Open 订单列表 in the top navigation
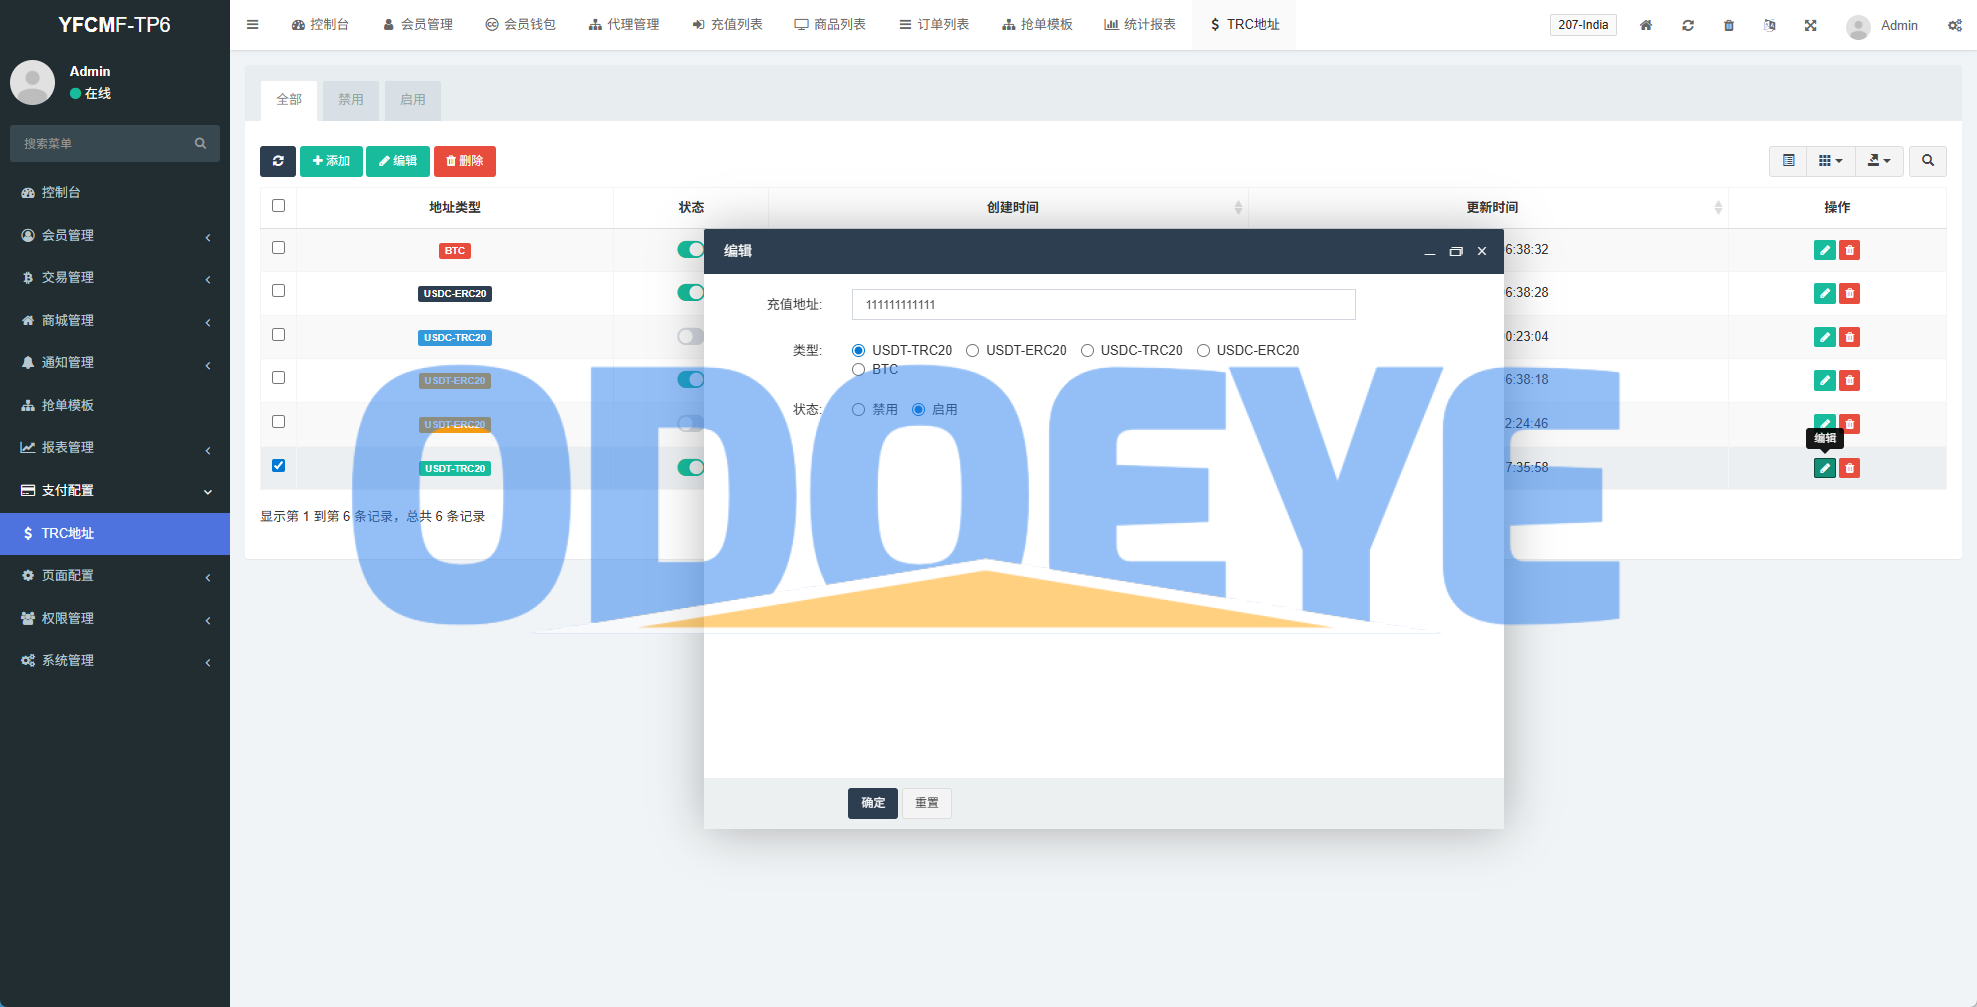This screenshot has width=1977, height=1007. tap(934, 25)
